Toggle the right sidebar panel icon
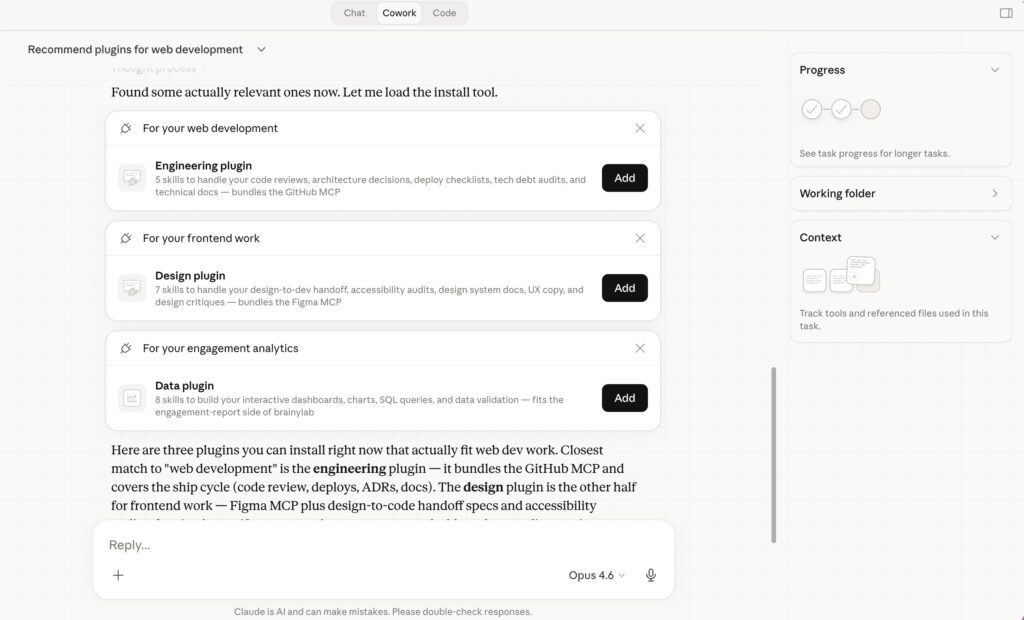The height and width of the screenshot is (620, 1024). (x=1006, y=13)
